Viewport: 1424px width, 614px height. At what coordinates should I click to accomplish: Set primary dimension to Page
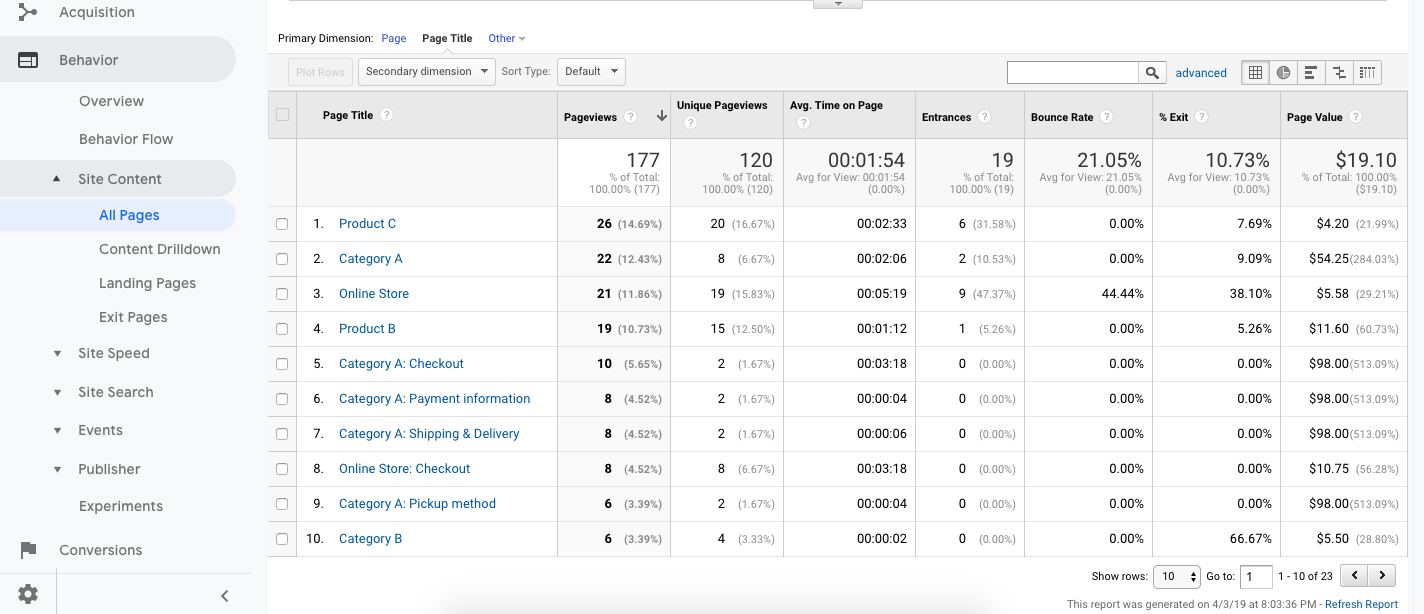[x=394, y=38]
